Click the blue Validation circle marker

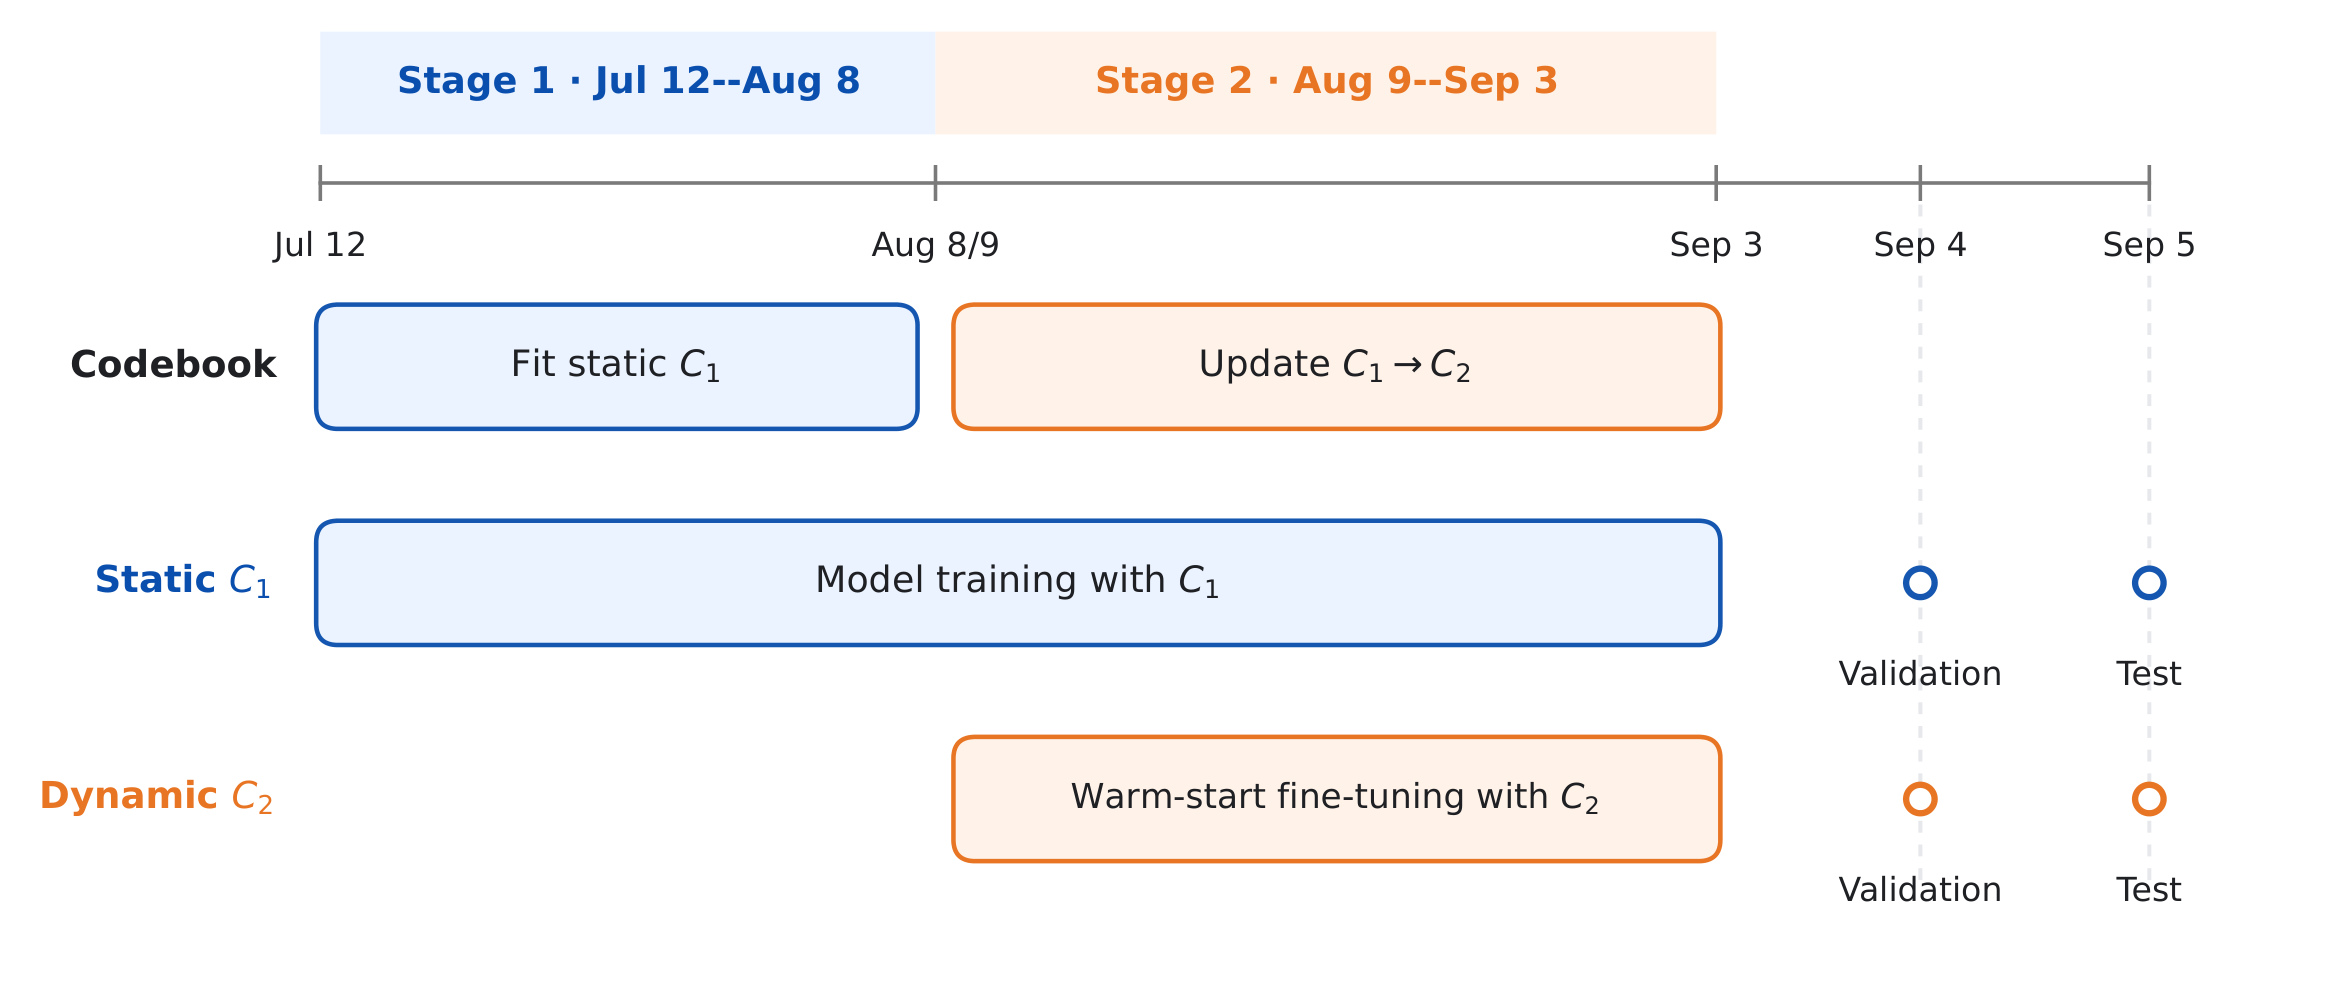[x=1920, y=582]
